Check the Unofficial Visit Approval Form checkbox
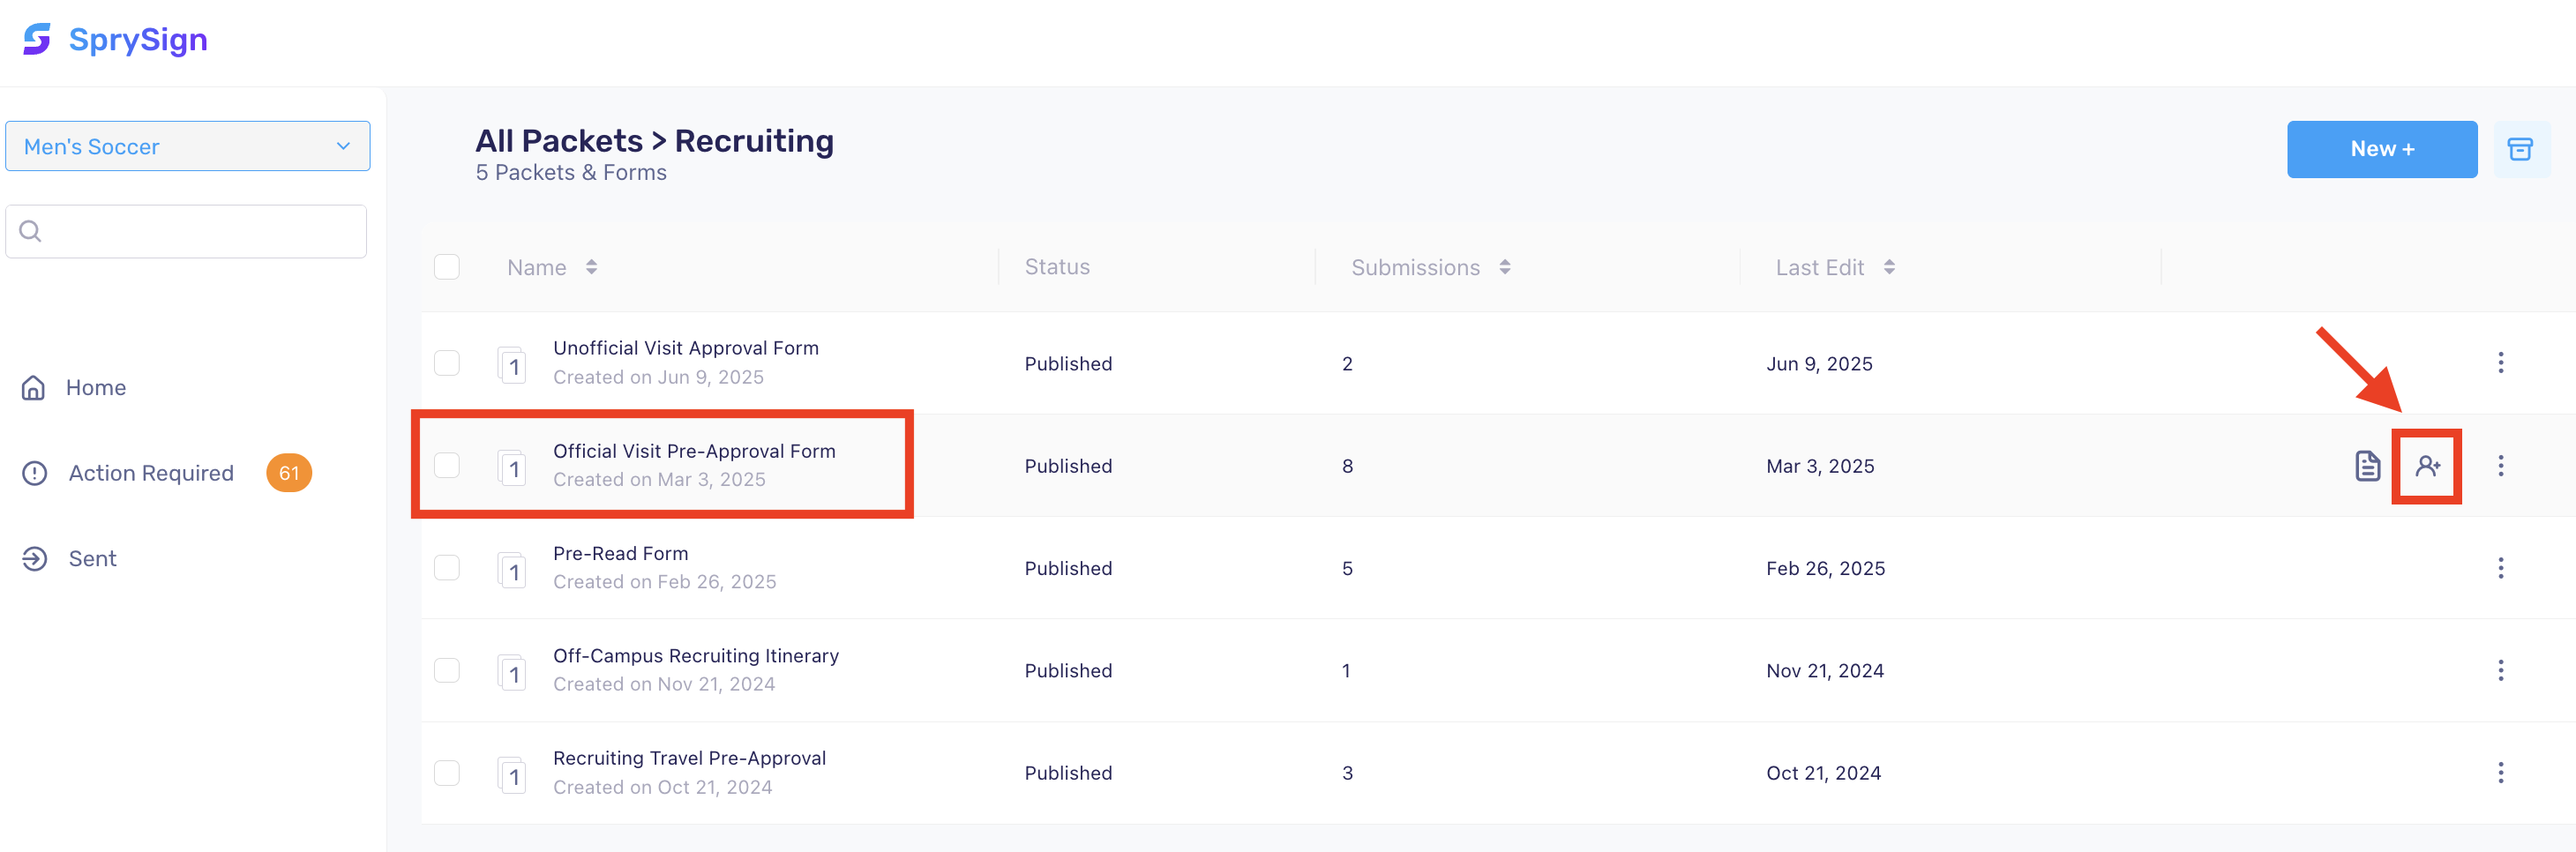Screen dimensions: 2576x852 pyautogui.click(x=447, y=363)
